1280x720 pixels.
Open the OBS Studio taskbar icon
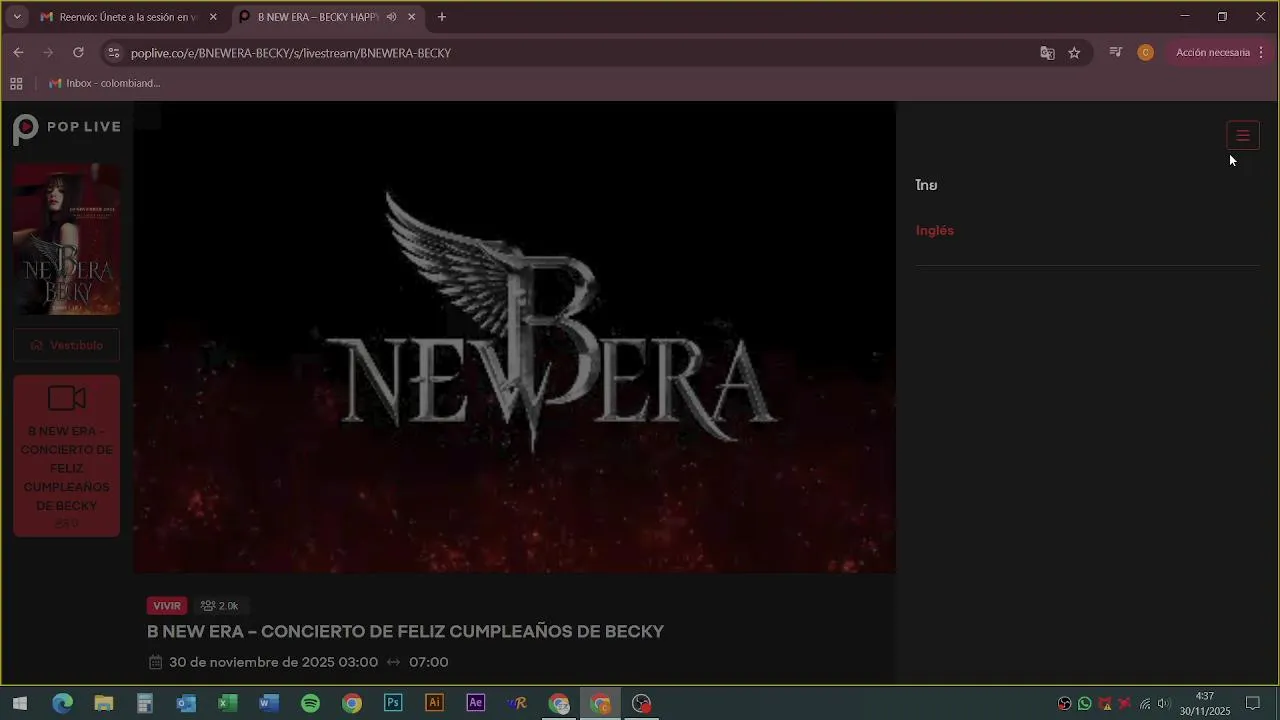641,703
